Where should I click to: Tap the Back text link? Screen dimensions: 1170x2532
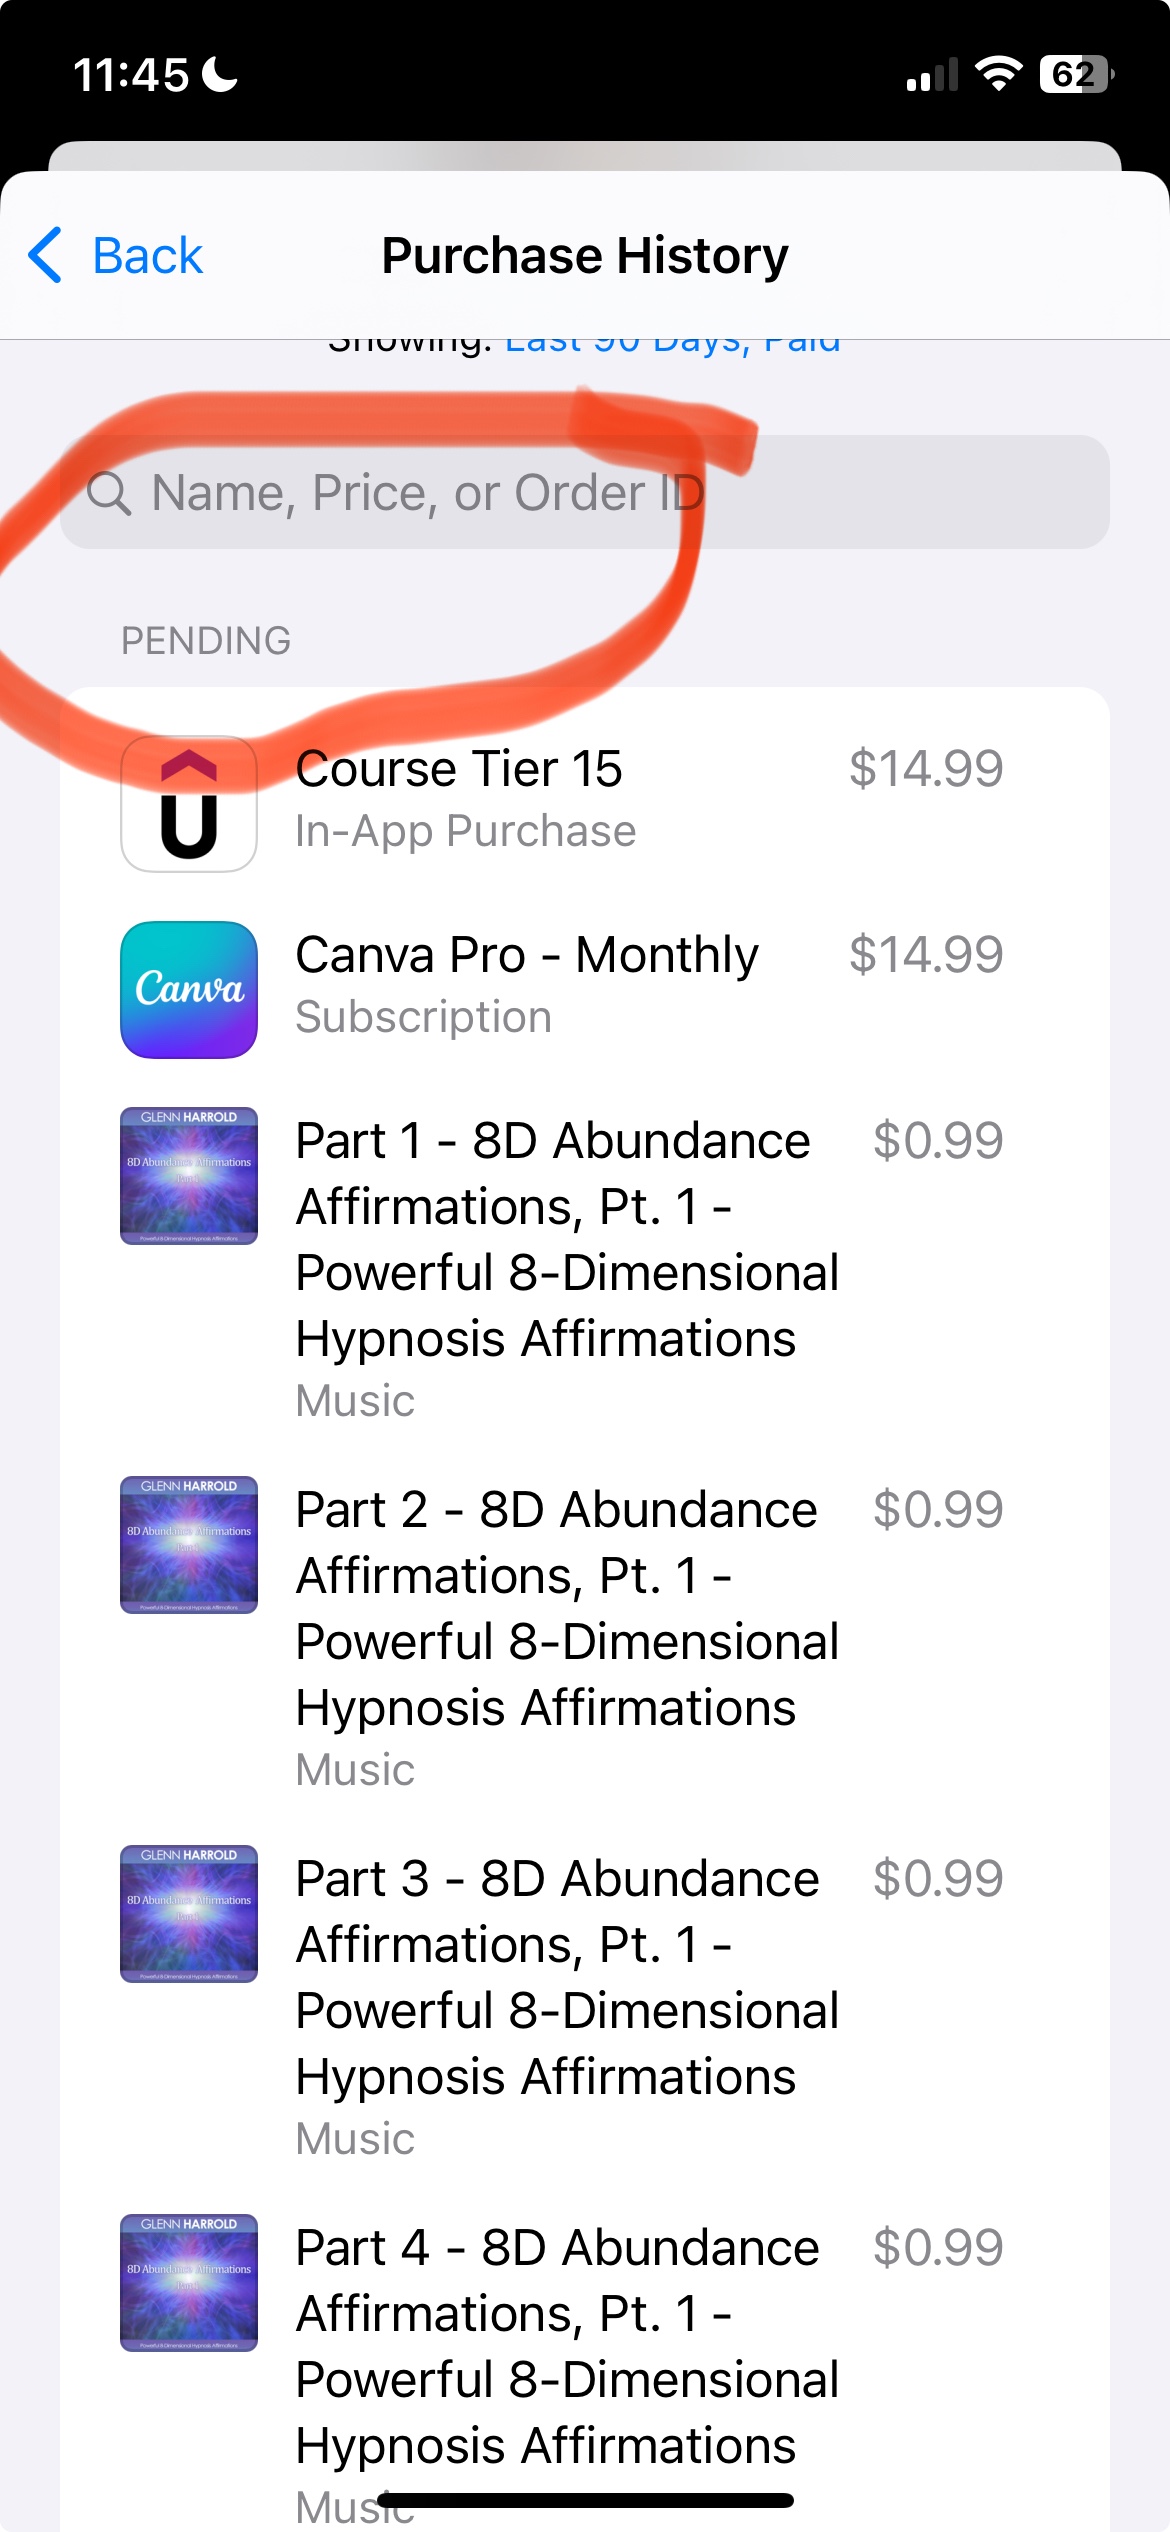tap(147, 256)
